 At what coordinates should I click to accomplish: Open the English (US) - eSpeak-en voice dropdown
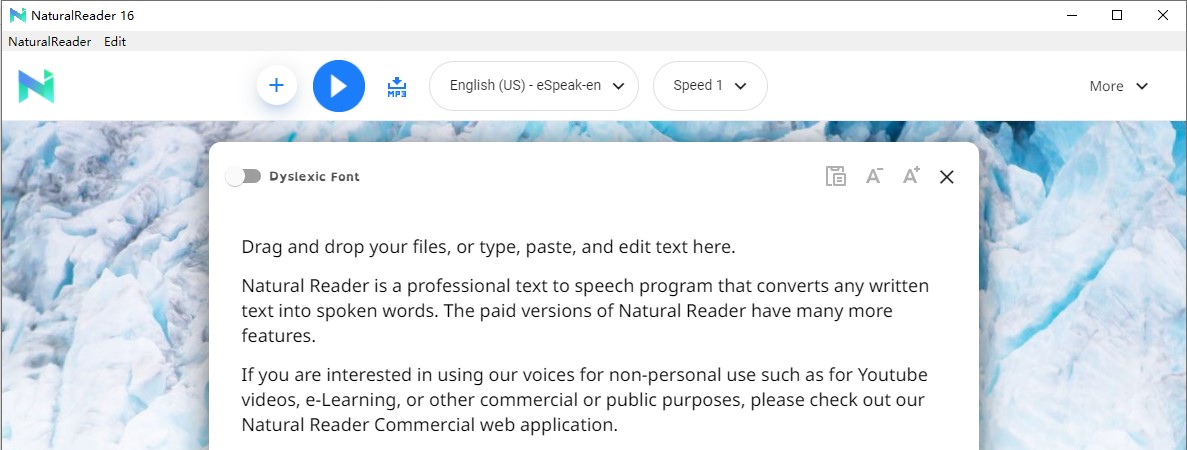tap(534, 86)
